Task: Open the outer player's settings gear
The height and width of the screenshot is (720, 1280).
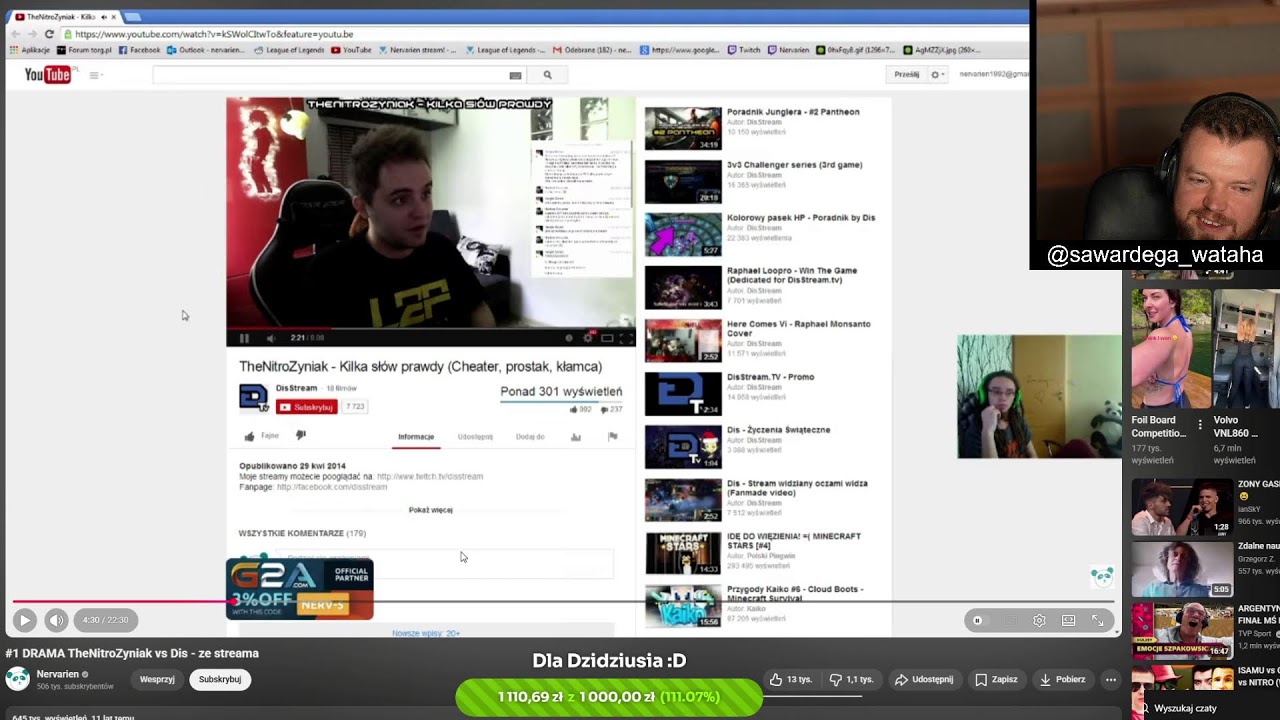Action: (1039, 620)
